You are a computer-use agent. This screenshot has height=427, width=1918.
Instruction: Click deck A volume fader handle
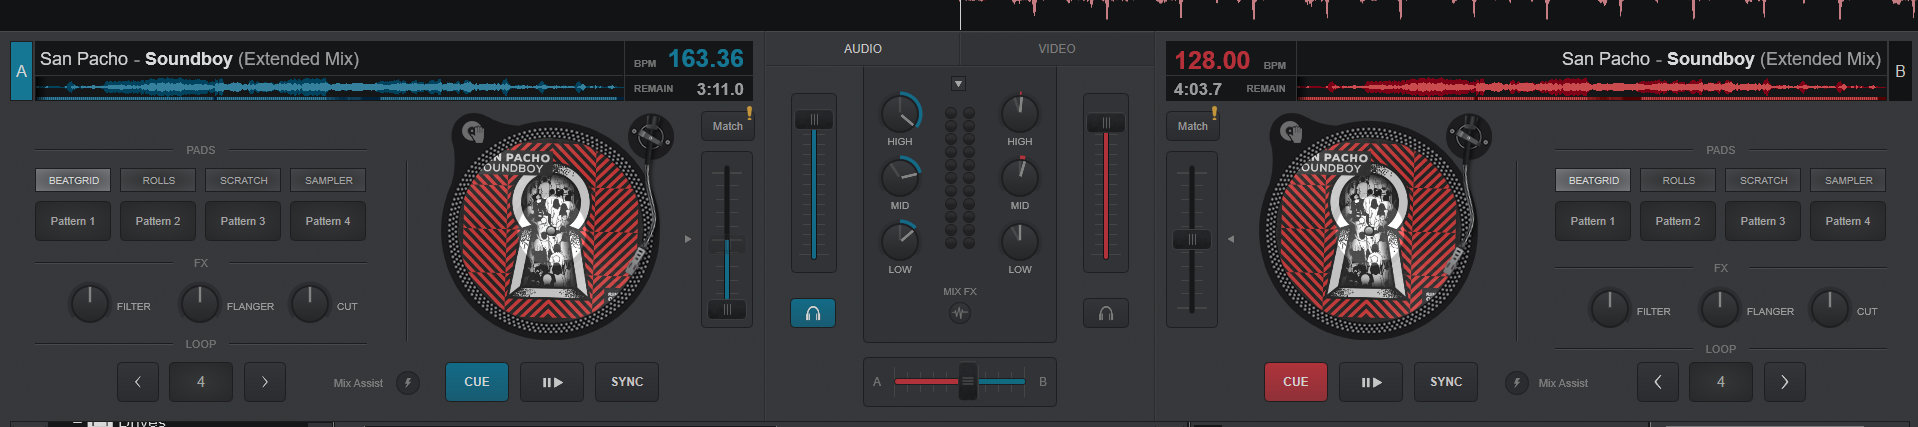click(x=814, y=120)
